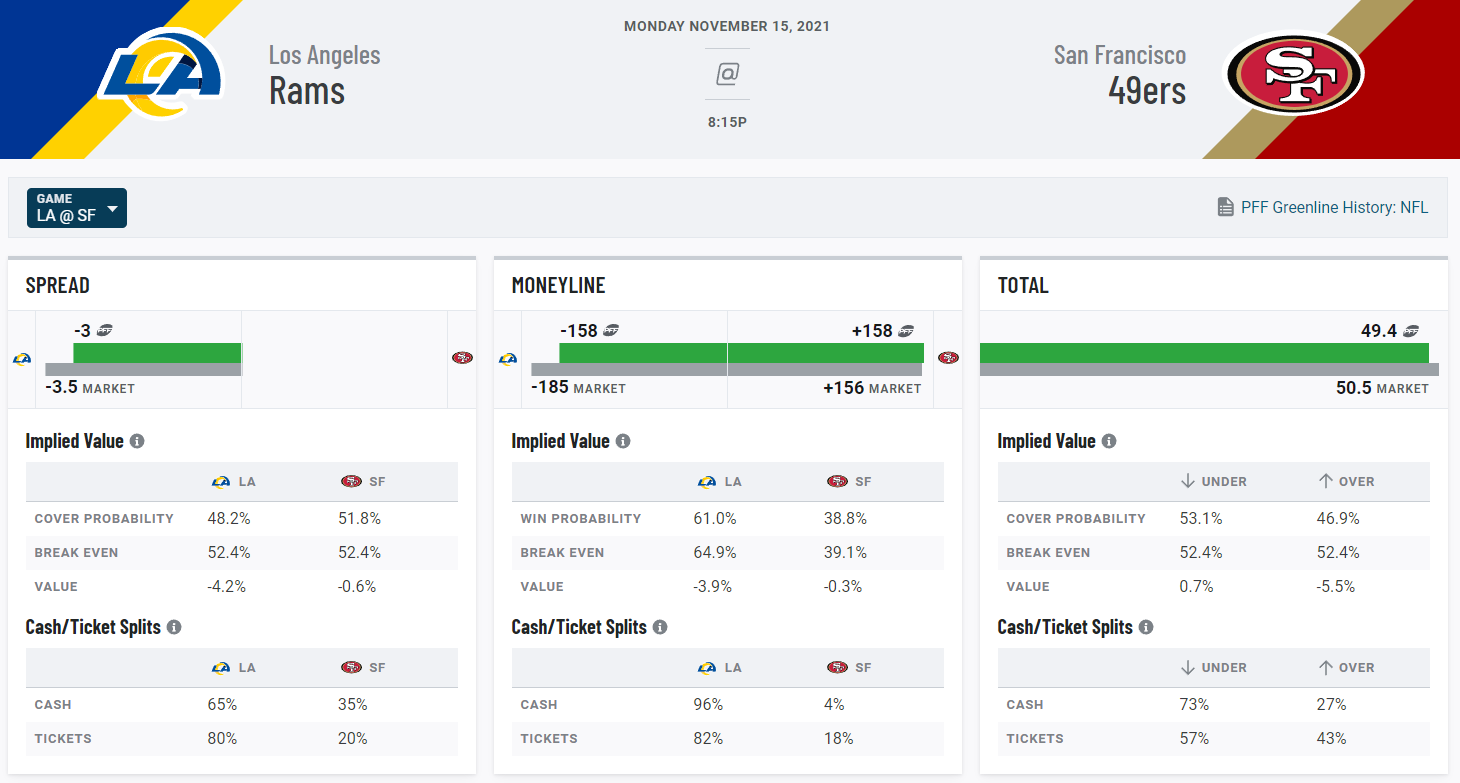This screenshot has width=1460, height=783.
Task: Click UNDER header in Total Implied Value
Action: (1213, 481)
